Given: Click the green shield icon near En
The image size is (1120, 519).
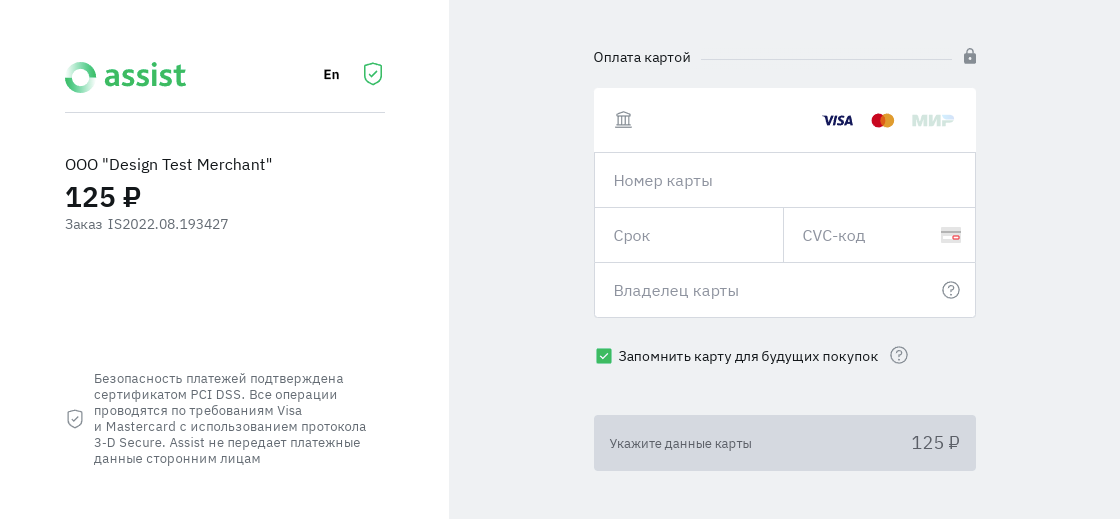Looking at the screenshot, I should coord(373,74).
